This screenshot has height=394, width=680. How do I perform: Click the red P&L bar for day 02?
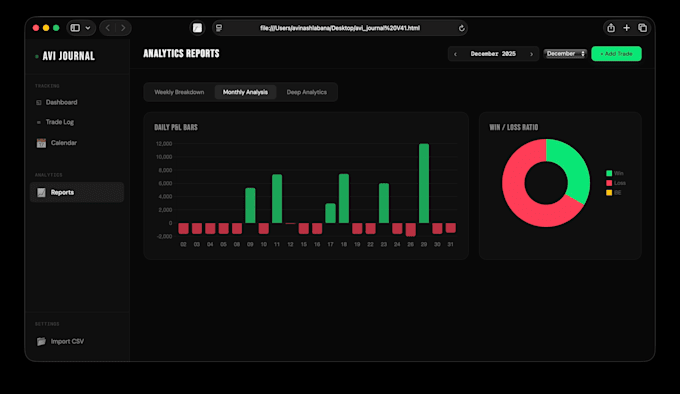point(183,228)
